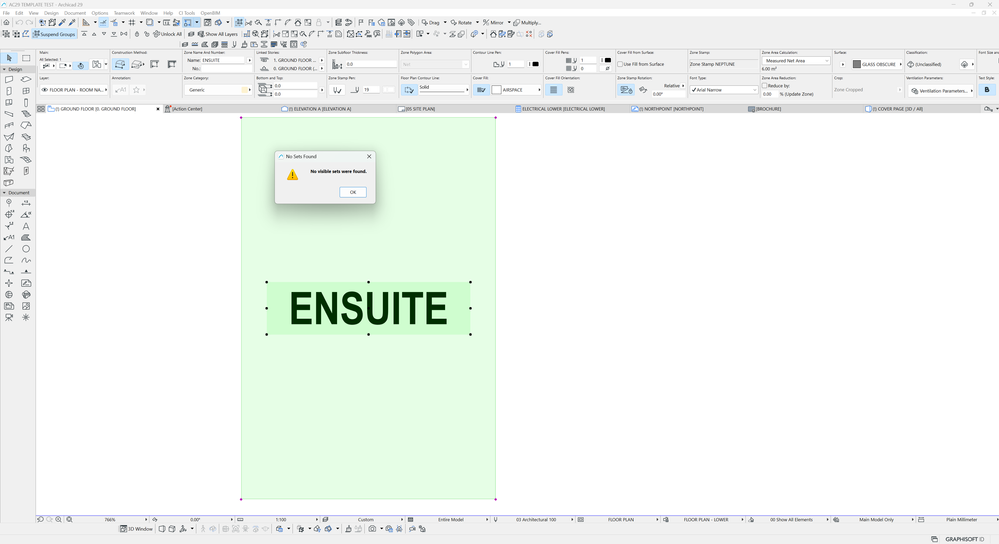Select the Fill tool

[x=26, y=238]
